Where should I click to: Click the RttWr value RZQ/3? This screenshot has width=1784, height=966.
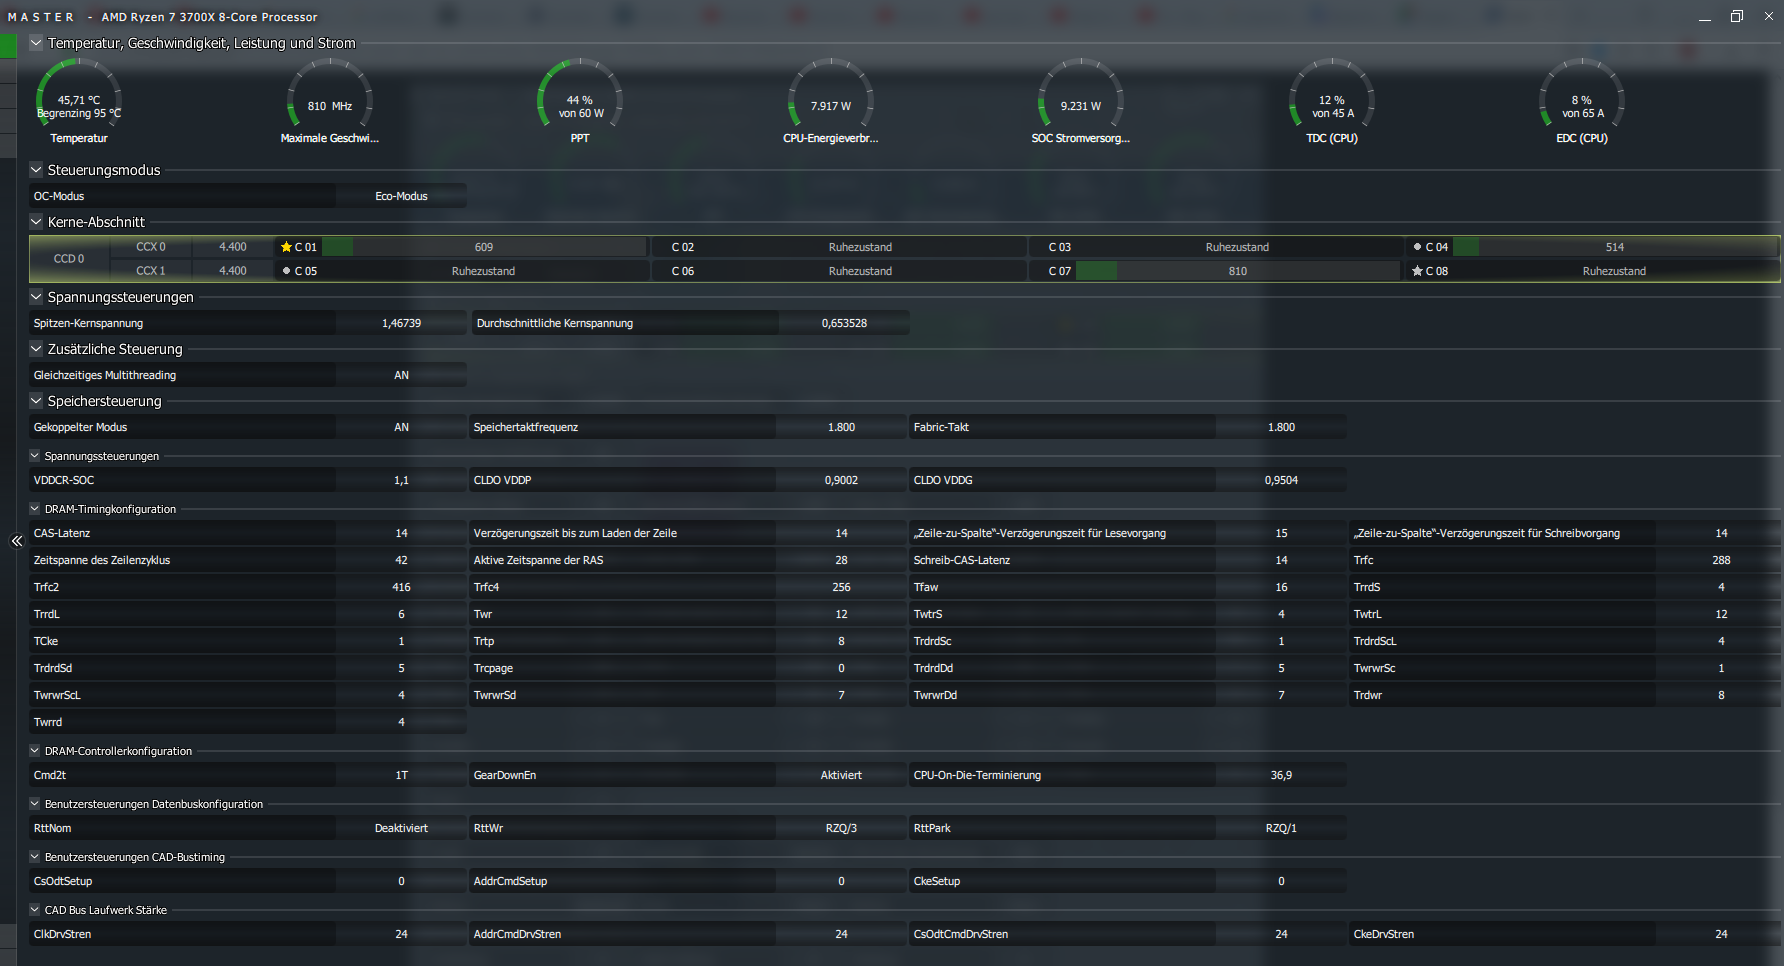pos(841,828)
